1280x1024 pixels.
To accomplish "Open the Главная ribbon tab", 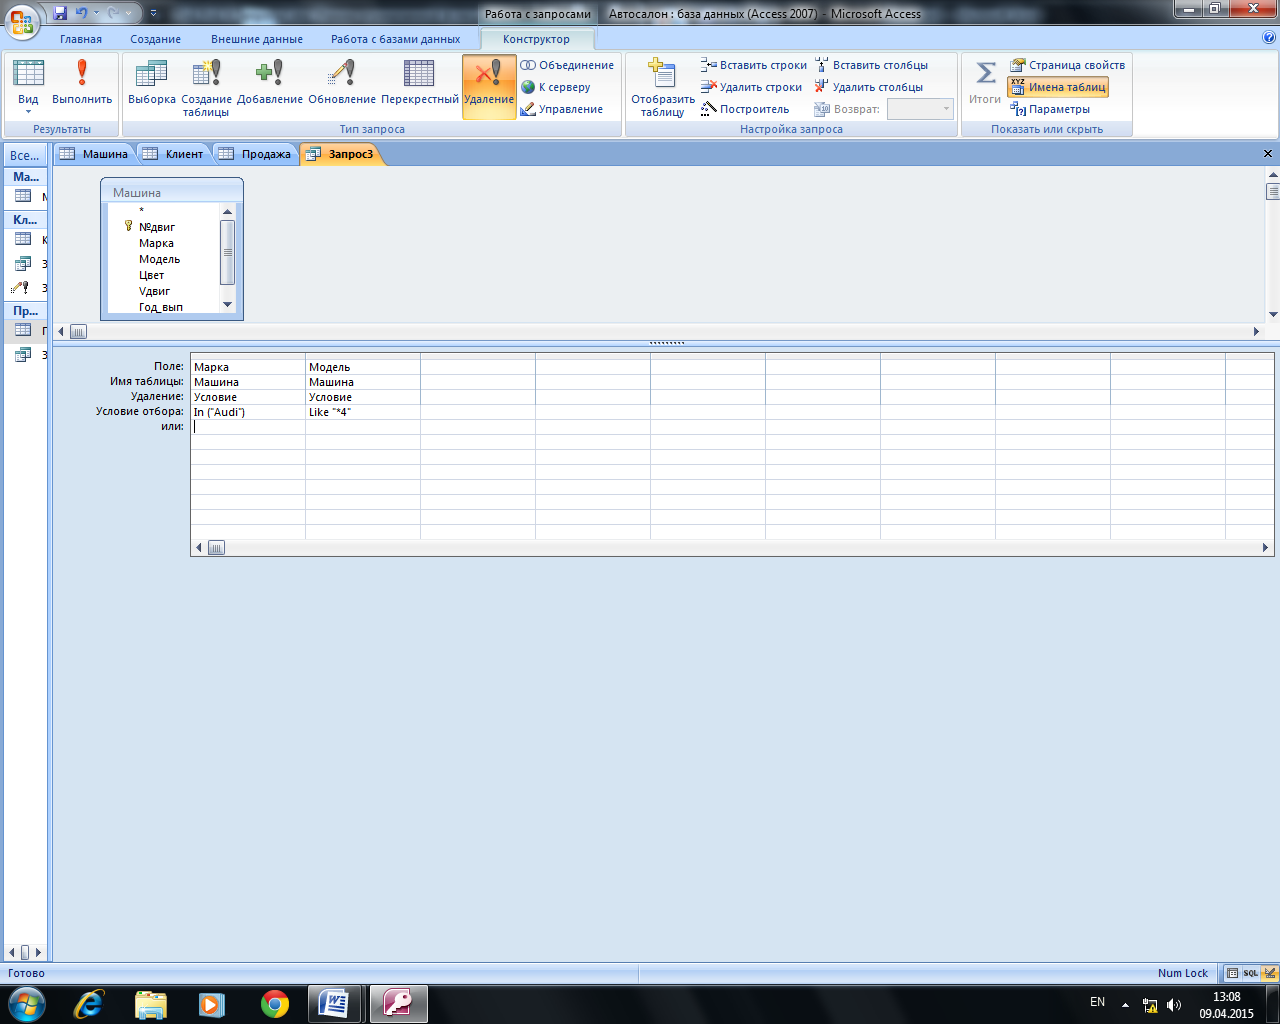I will (x=81, y=39).
